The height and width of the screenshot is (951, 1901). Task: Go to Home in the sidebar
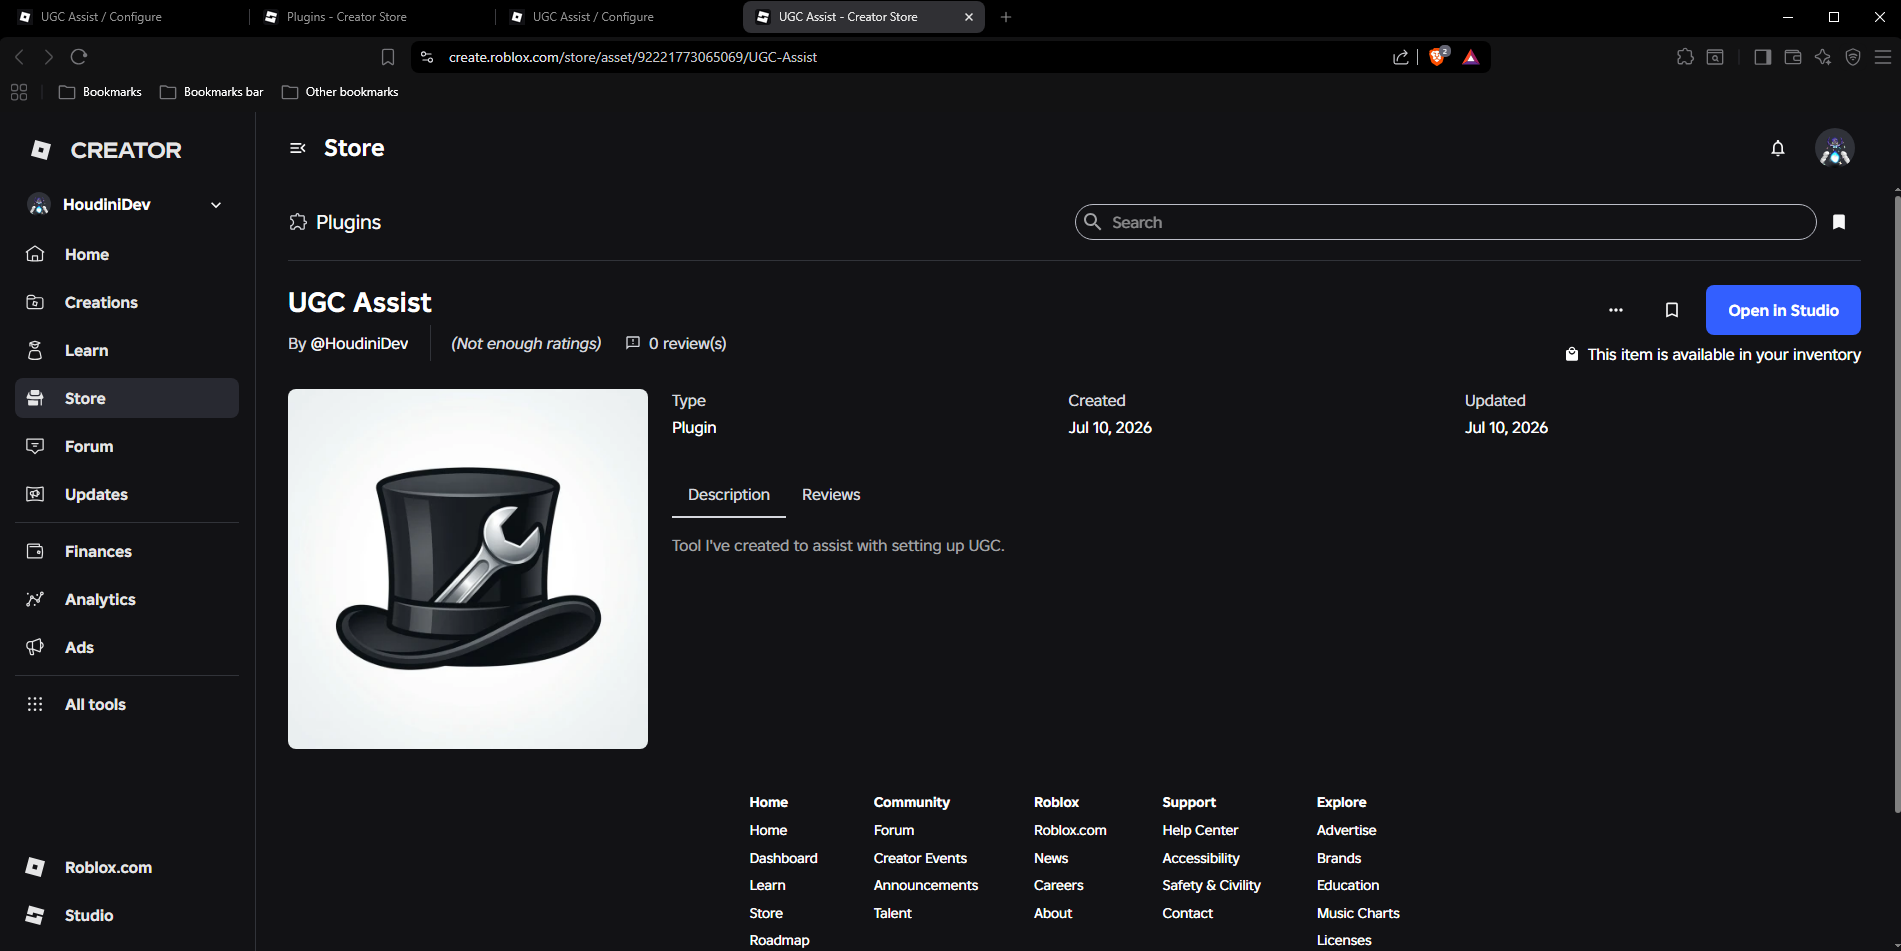tap(127, 254)
